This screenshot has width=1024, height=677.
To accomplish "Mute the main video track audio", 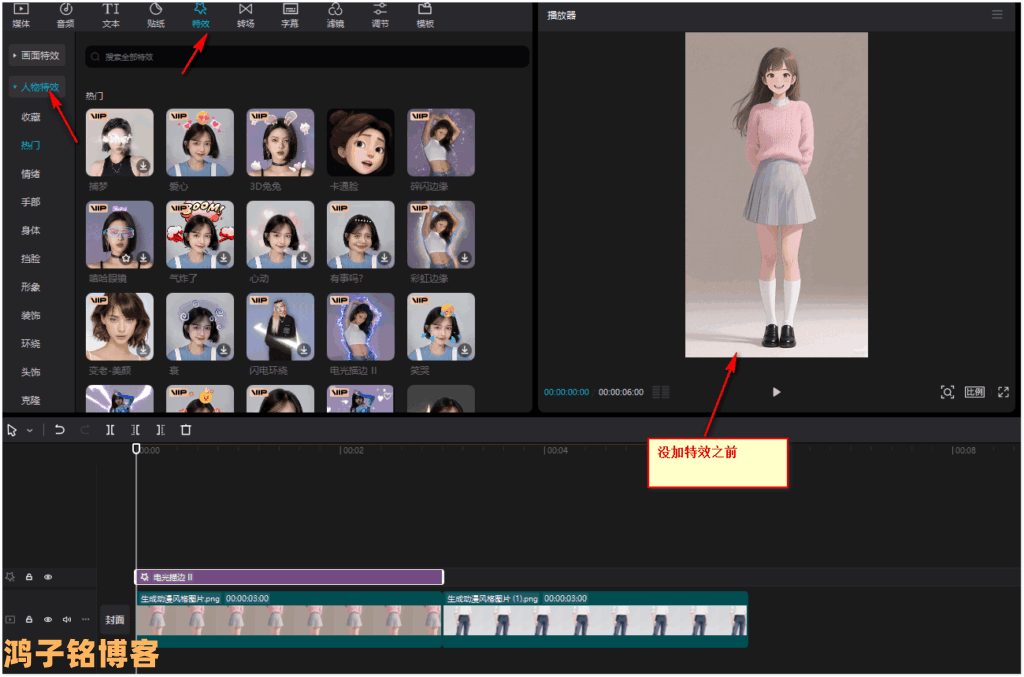I will 67,620.
